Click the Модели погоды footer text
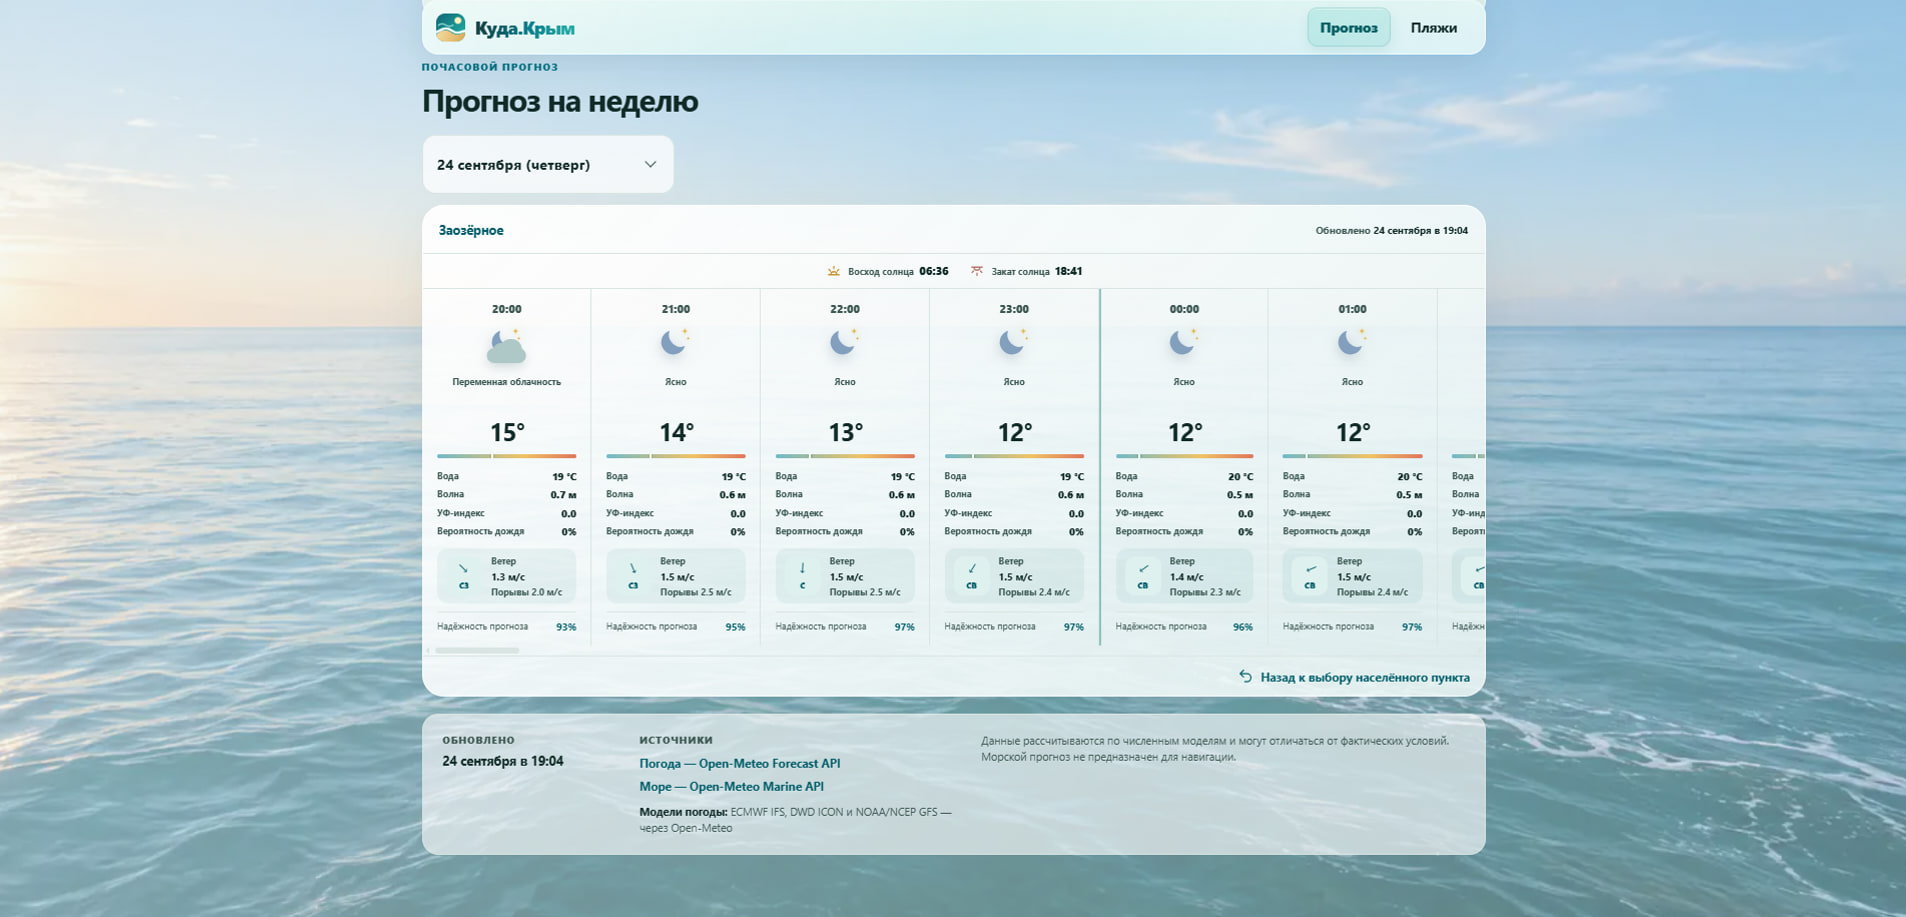The image size is (1906, 917). click(x=795, y=819)
